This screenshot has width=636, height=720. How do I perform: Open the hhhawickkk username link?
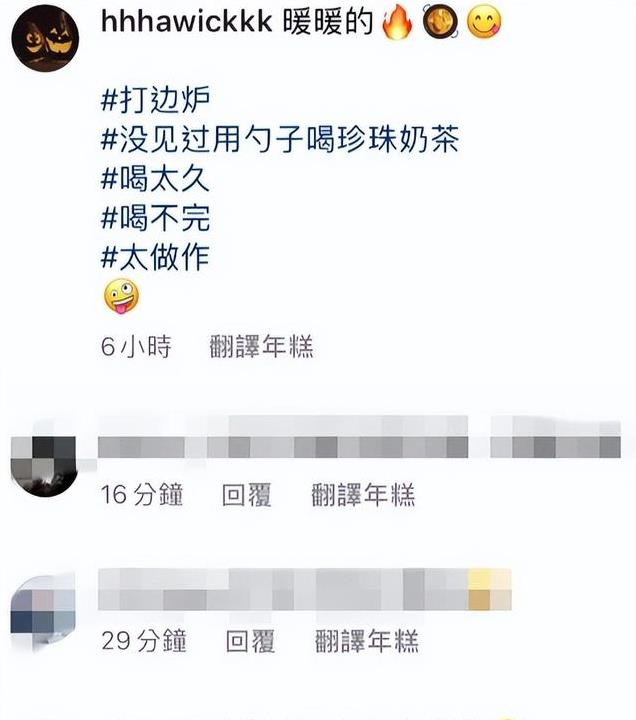click(186, 21)
